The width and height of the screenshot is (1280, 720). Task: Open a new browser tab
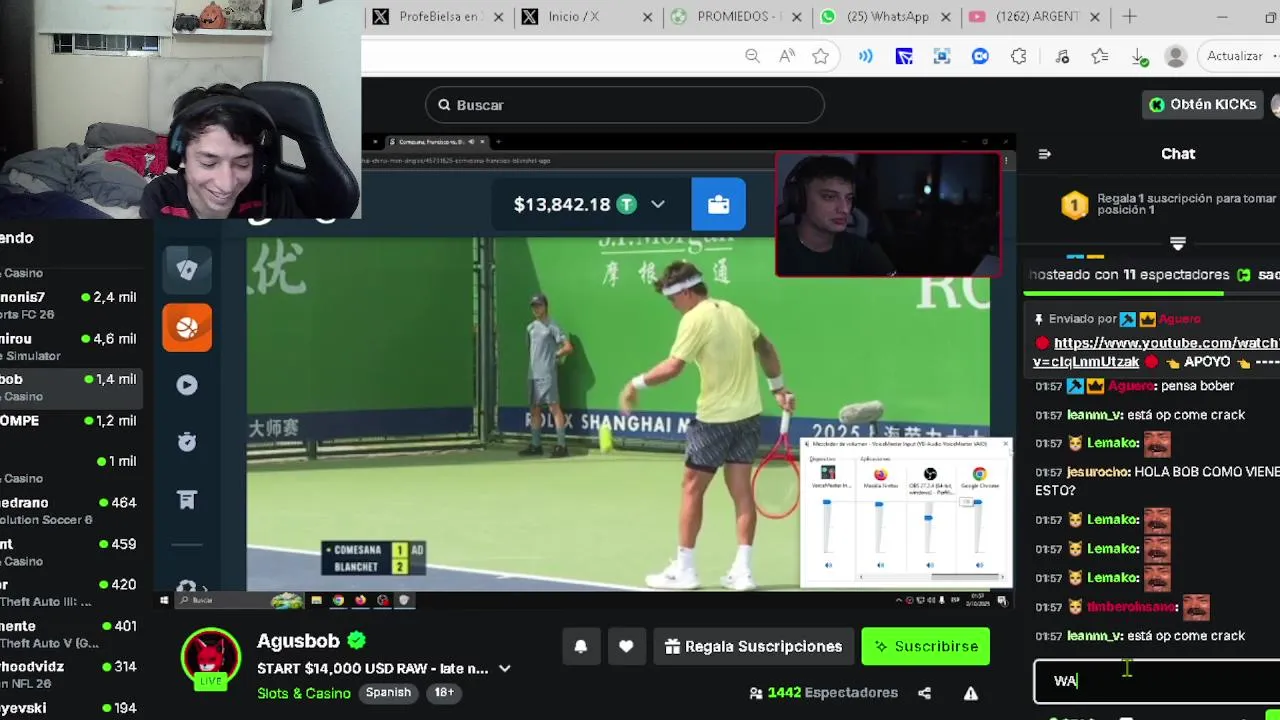tap(1129, 17)
